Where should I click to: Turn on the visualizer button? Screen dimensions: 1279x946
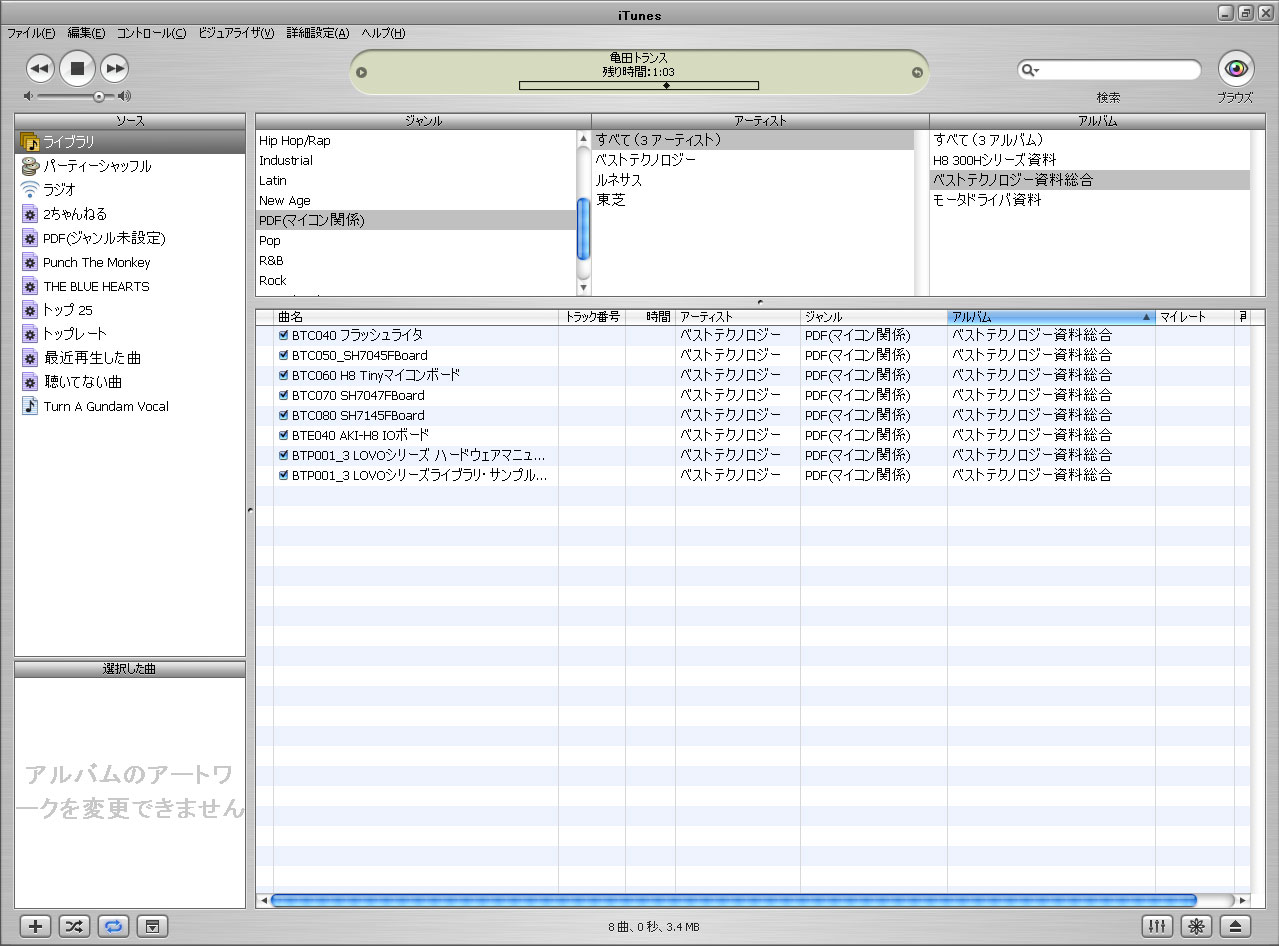(1196, 926)
